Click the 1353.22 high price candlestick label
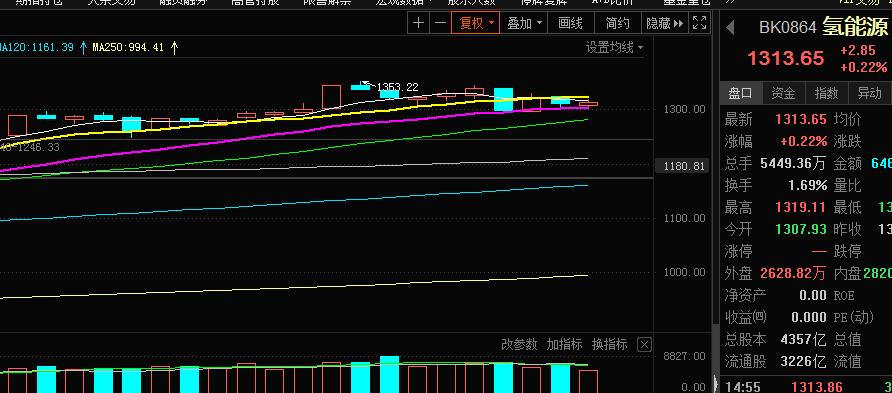 point(398,87)
